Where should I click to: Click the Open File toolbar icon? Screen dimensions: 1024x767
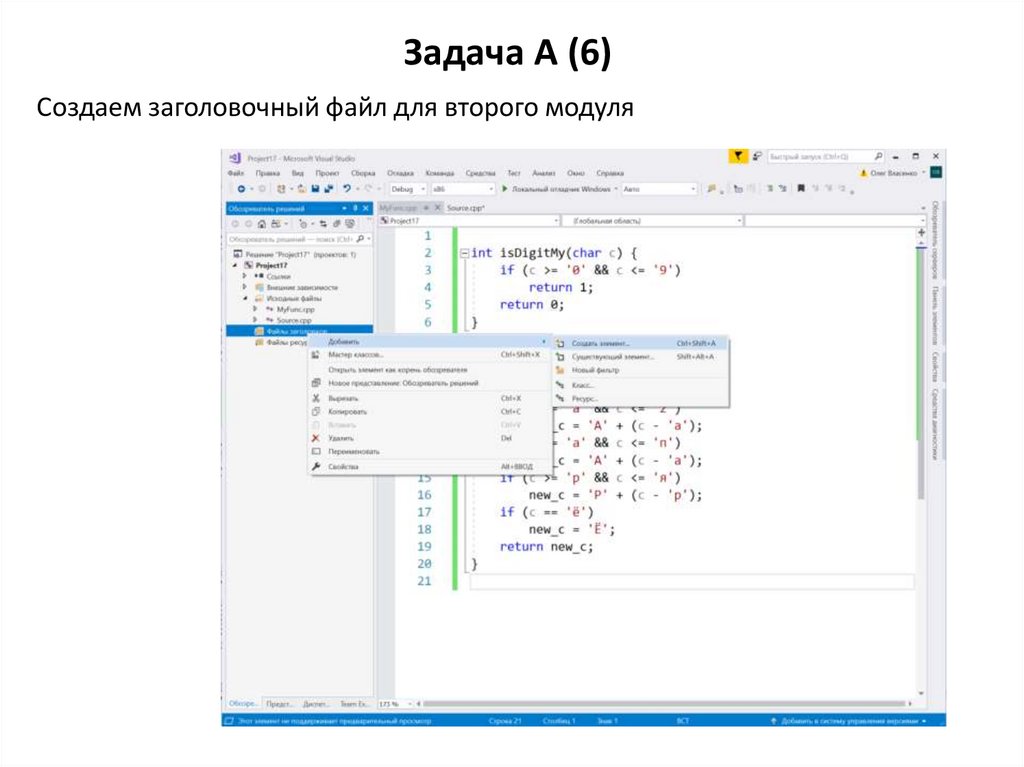pyautogui.click(x=301, y=189)
